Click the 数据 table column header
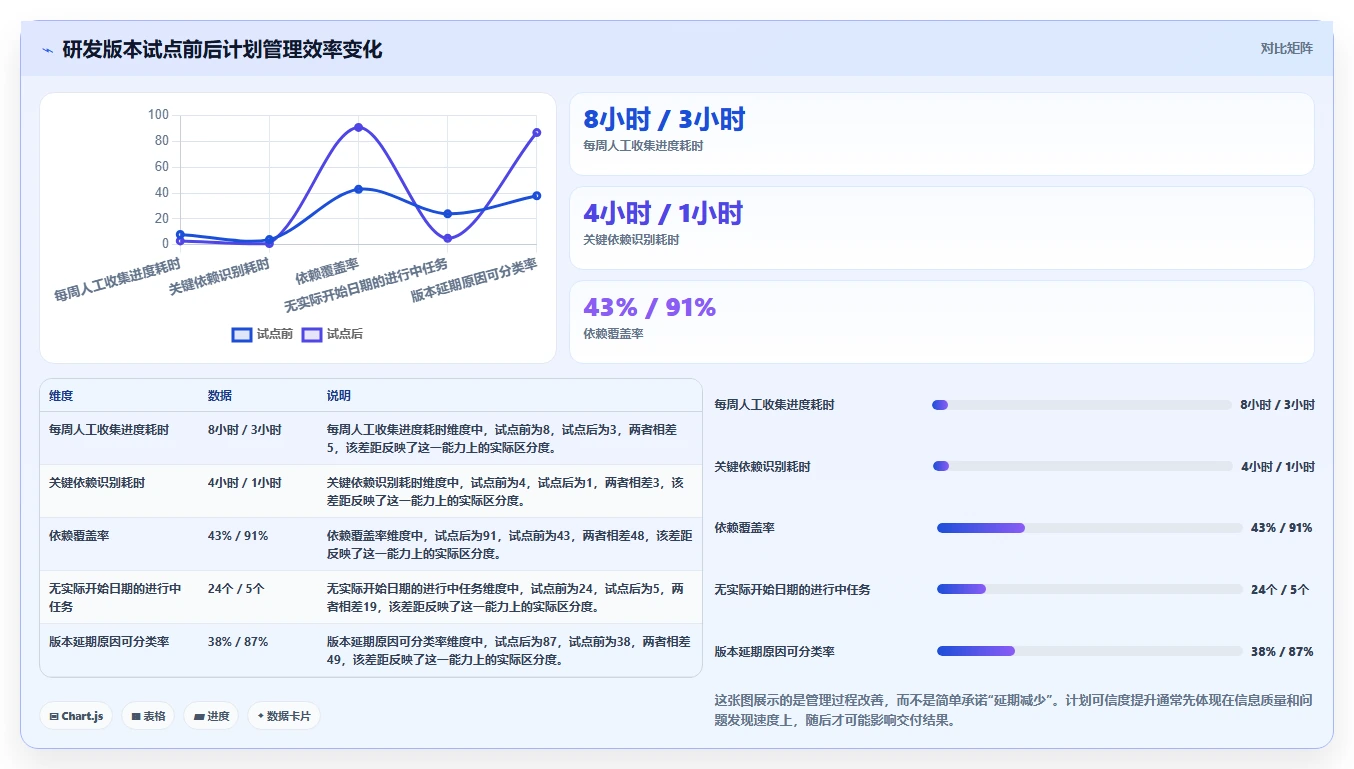 click(x=220, y=396)
